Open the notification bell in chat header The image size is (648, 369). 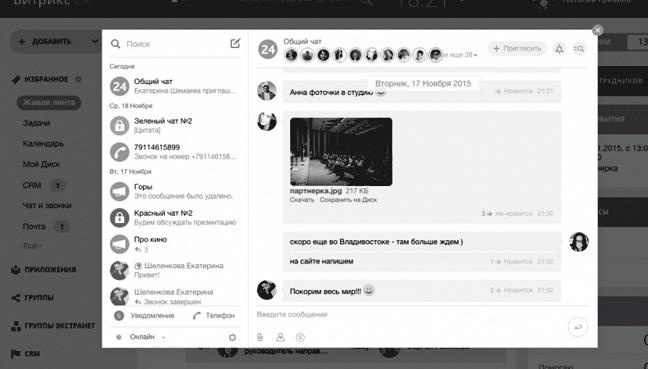pyautogui.click(x=559, y=49)
